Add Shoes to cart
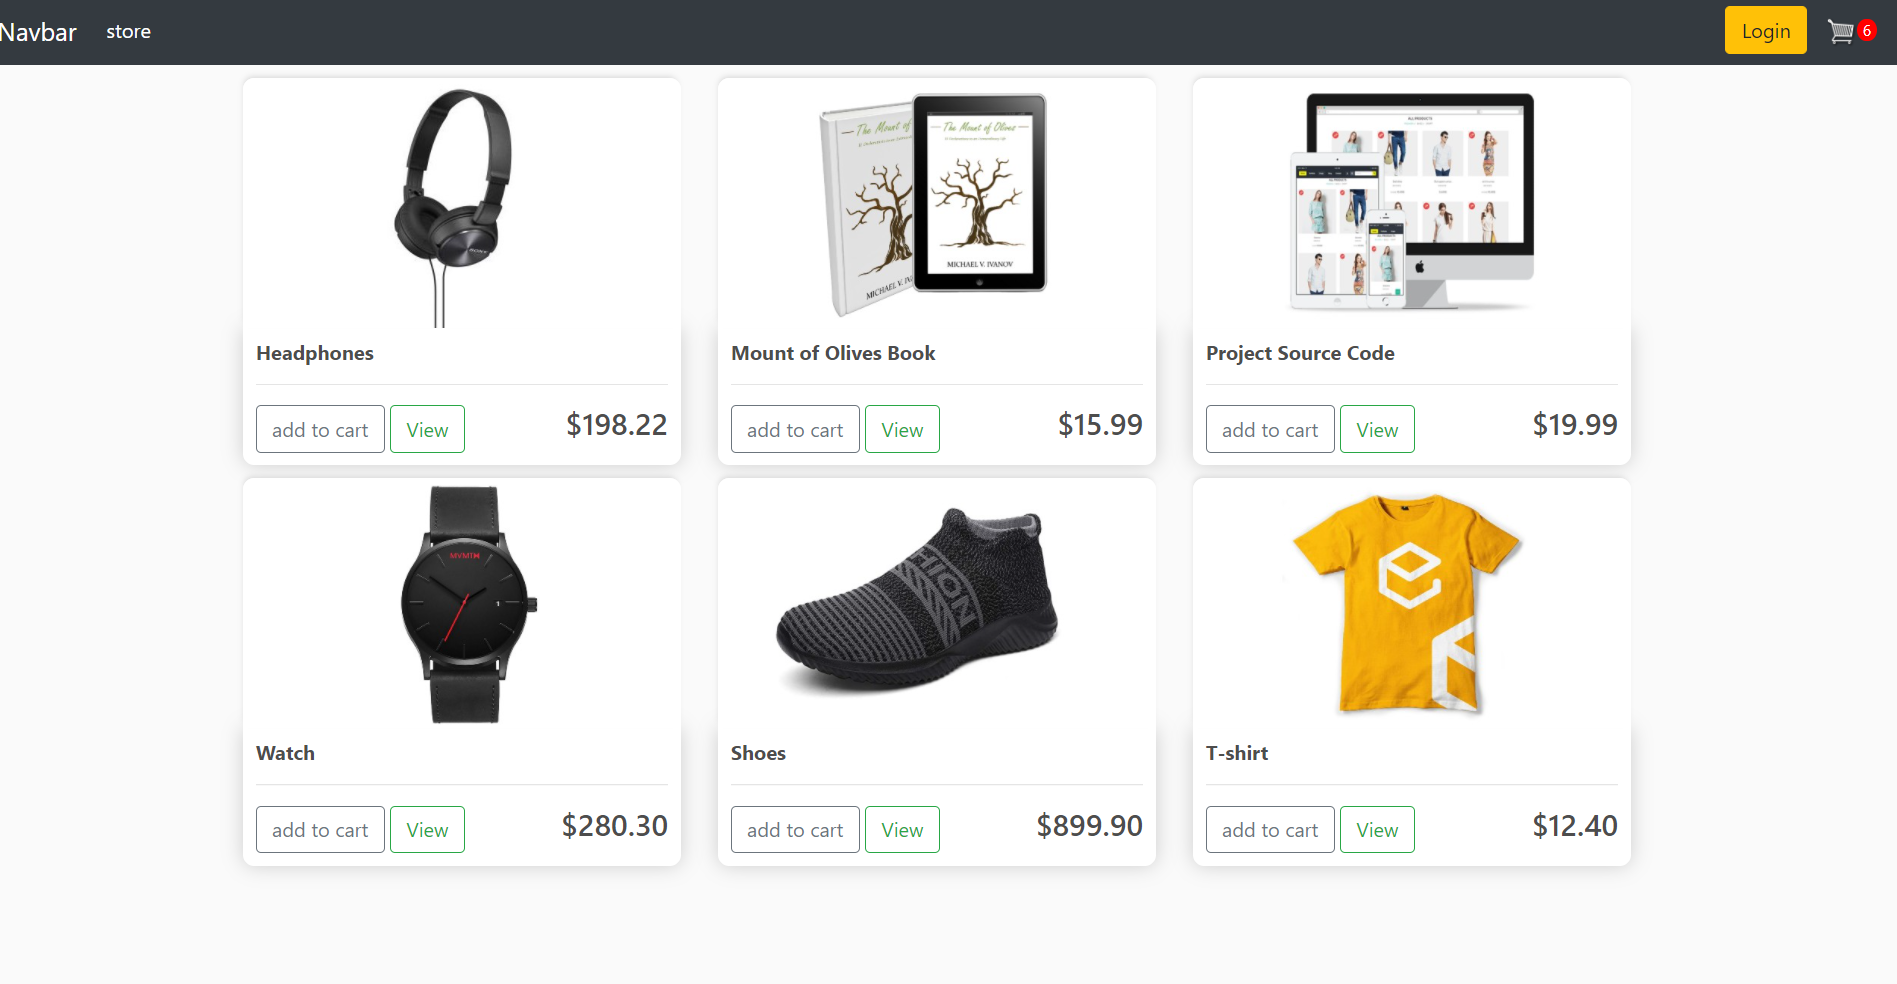Screen dimensions: 1897x984 pos(795,829)
